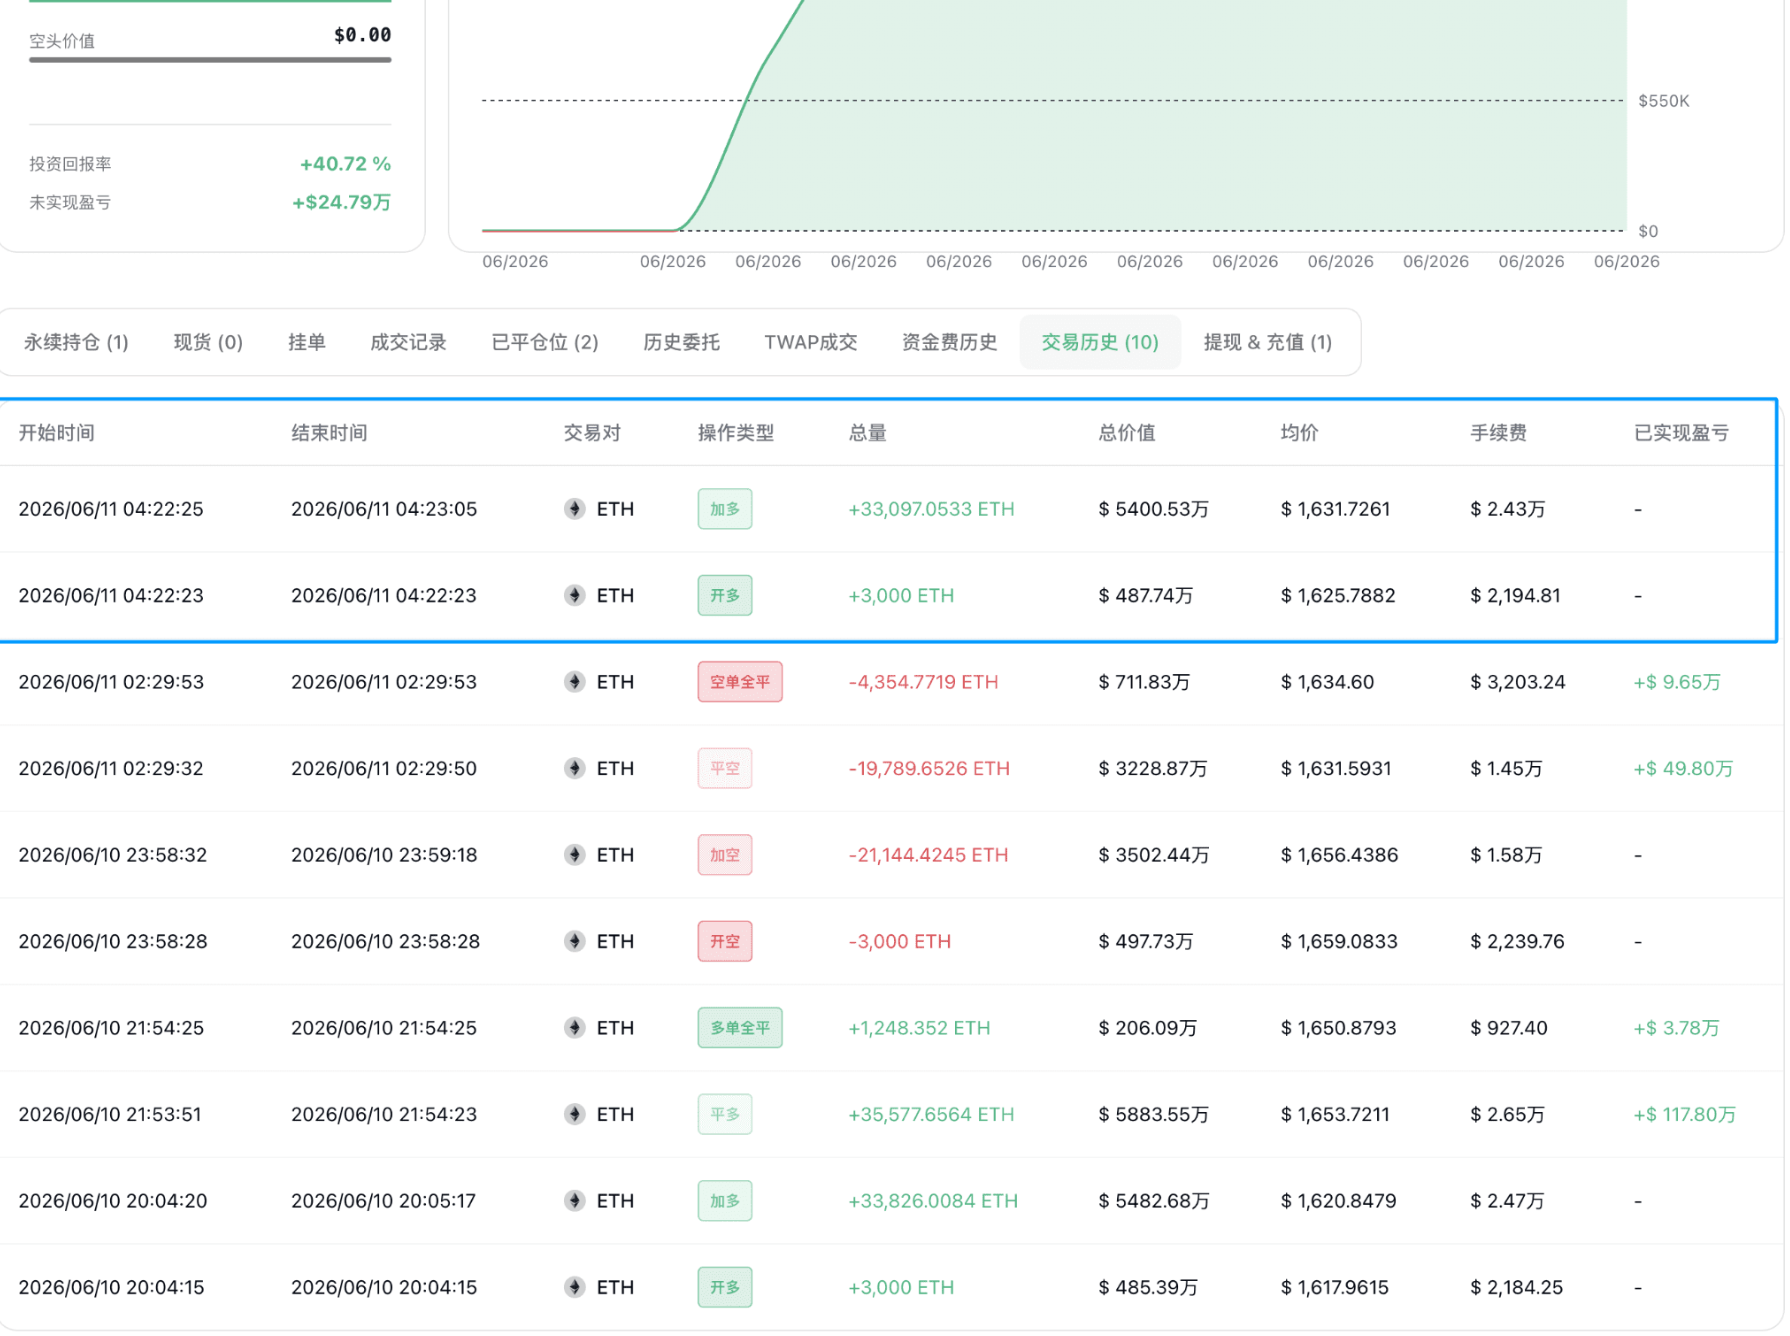Click ETH icon in the 04:22:25 row
1790x1336 pixels.
(x=574, y=509)
